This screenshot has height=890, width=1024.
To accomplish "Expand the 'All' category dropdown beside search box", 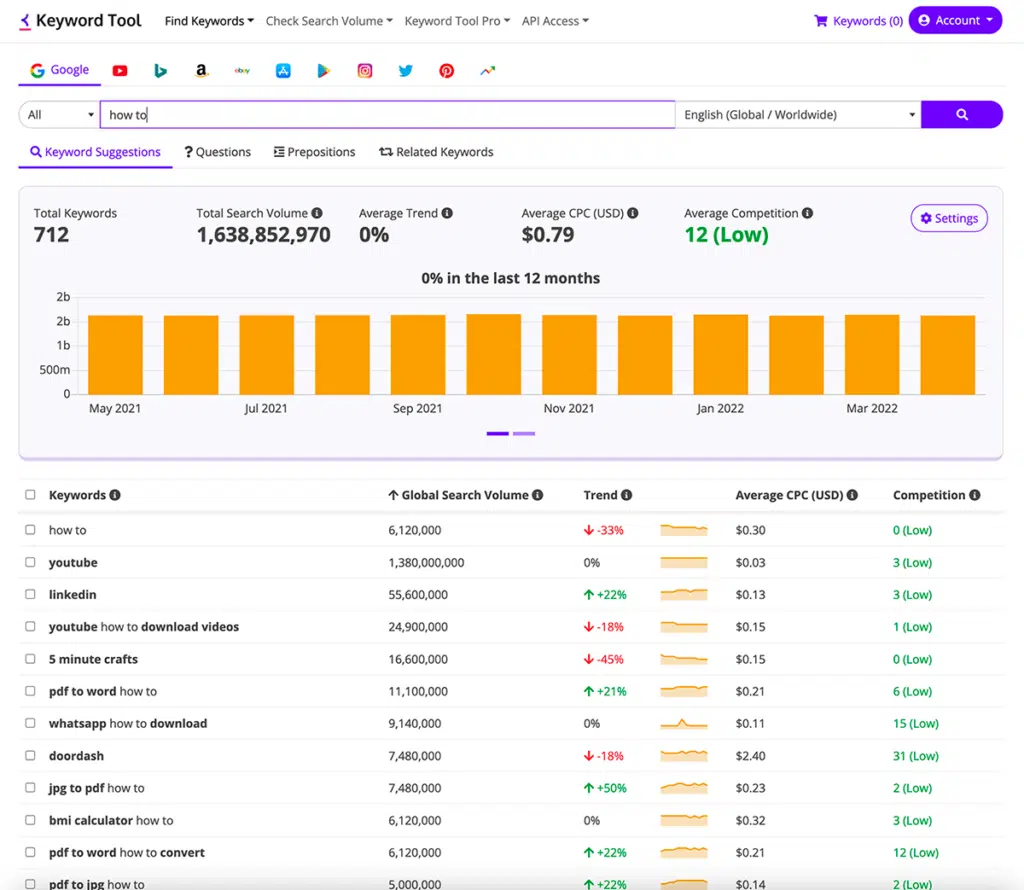I will pos(57,114).
